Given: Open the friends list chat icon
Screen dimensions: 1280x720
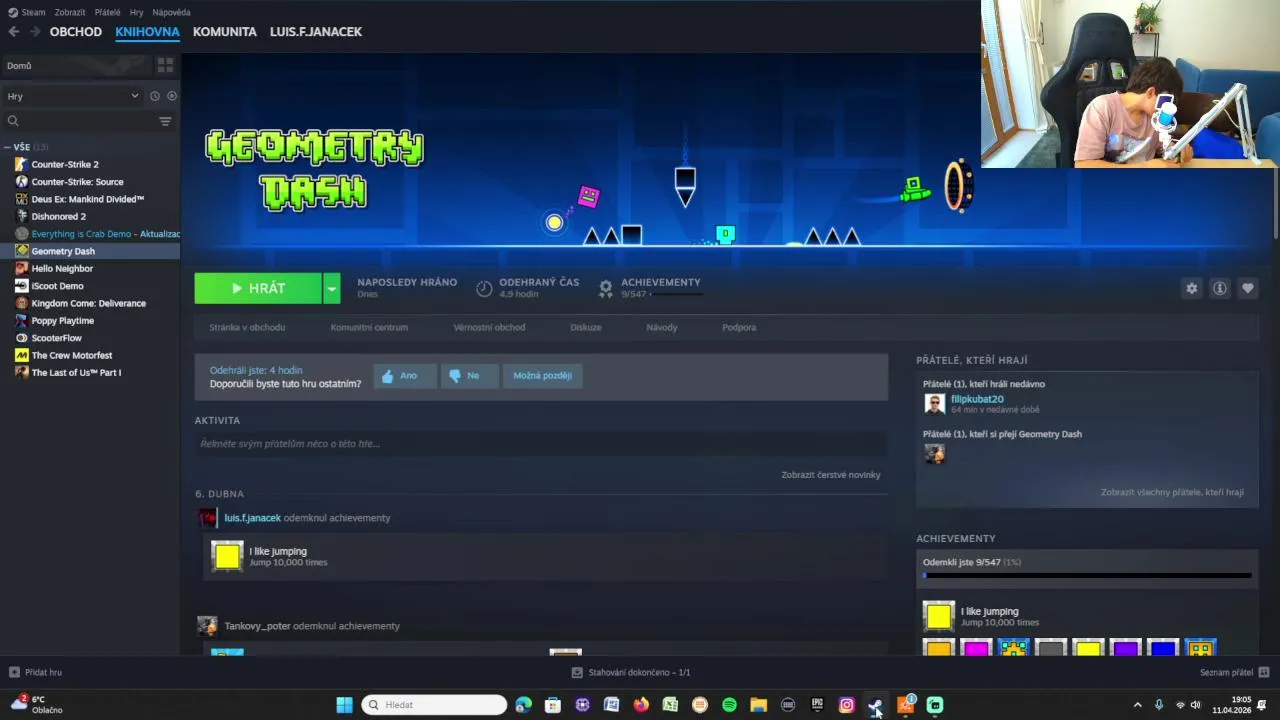Looking at the screenshot, I should coord(1264,672).
